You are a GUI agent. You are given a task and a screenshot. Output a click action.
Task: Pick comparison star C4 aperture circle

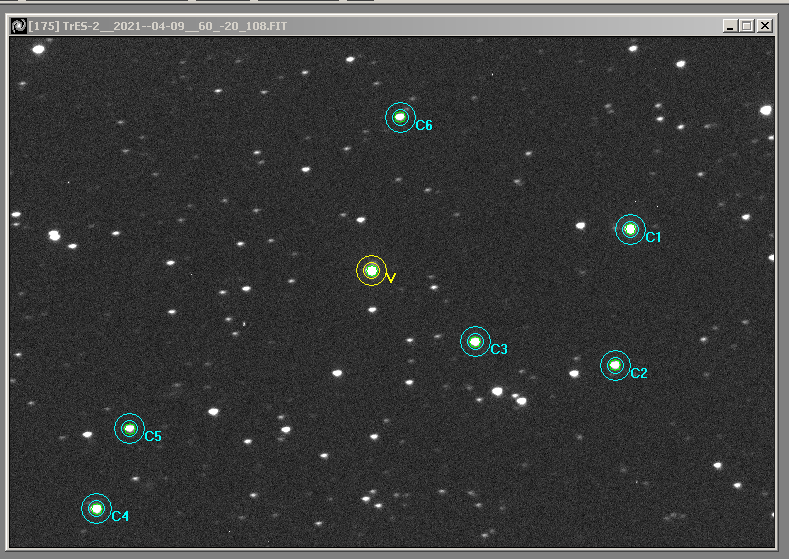(96, 508)
